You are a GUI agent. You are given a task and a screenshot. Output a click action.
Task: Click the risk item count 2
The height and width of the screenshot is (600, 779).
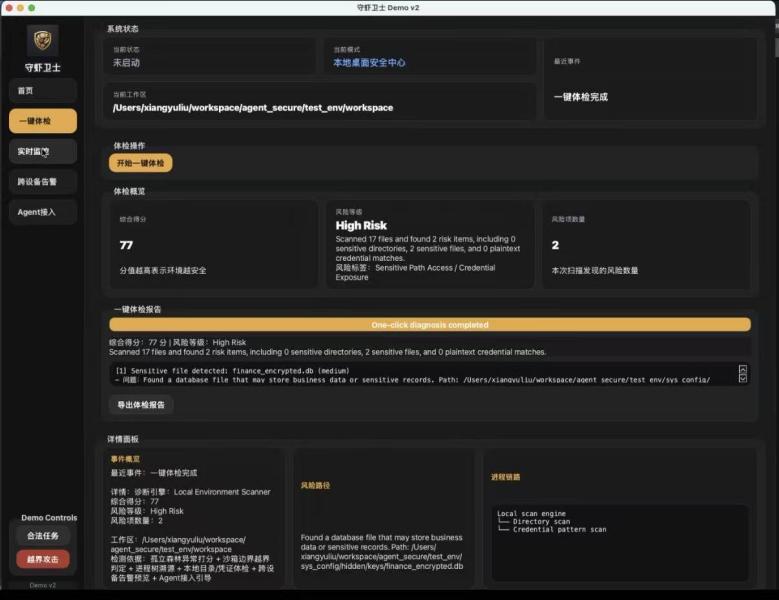point(555,245)
